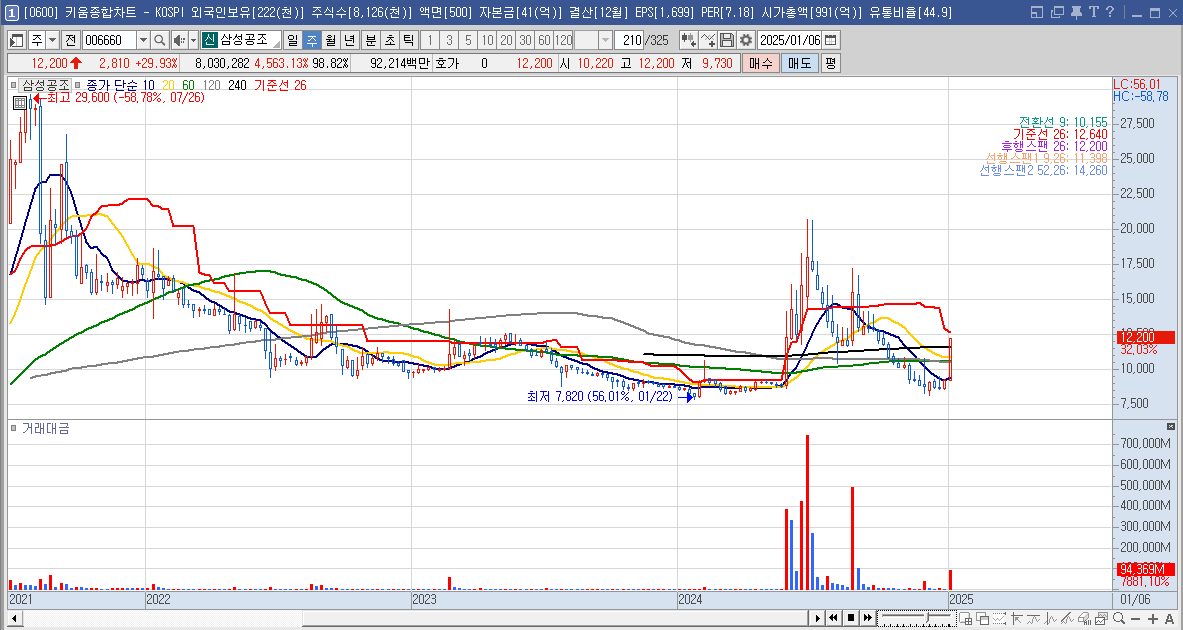
Task: Open the 주 market type dropdown arrow
Action: tap(52, 40)
